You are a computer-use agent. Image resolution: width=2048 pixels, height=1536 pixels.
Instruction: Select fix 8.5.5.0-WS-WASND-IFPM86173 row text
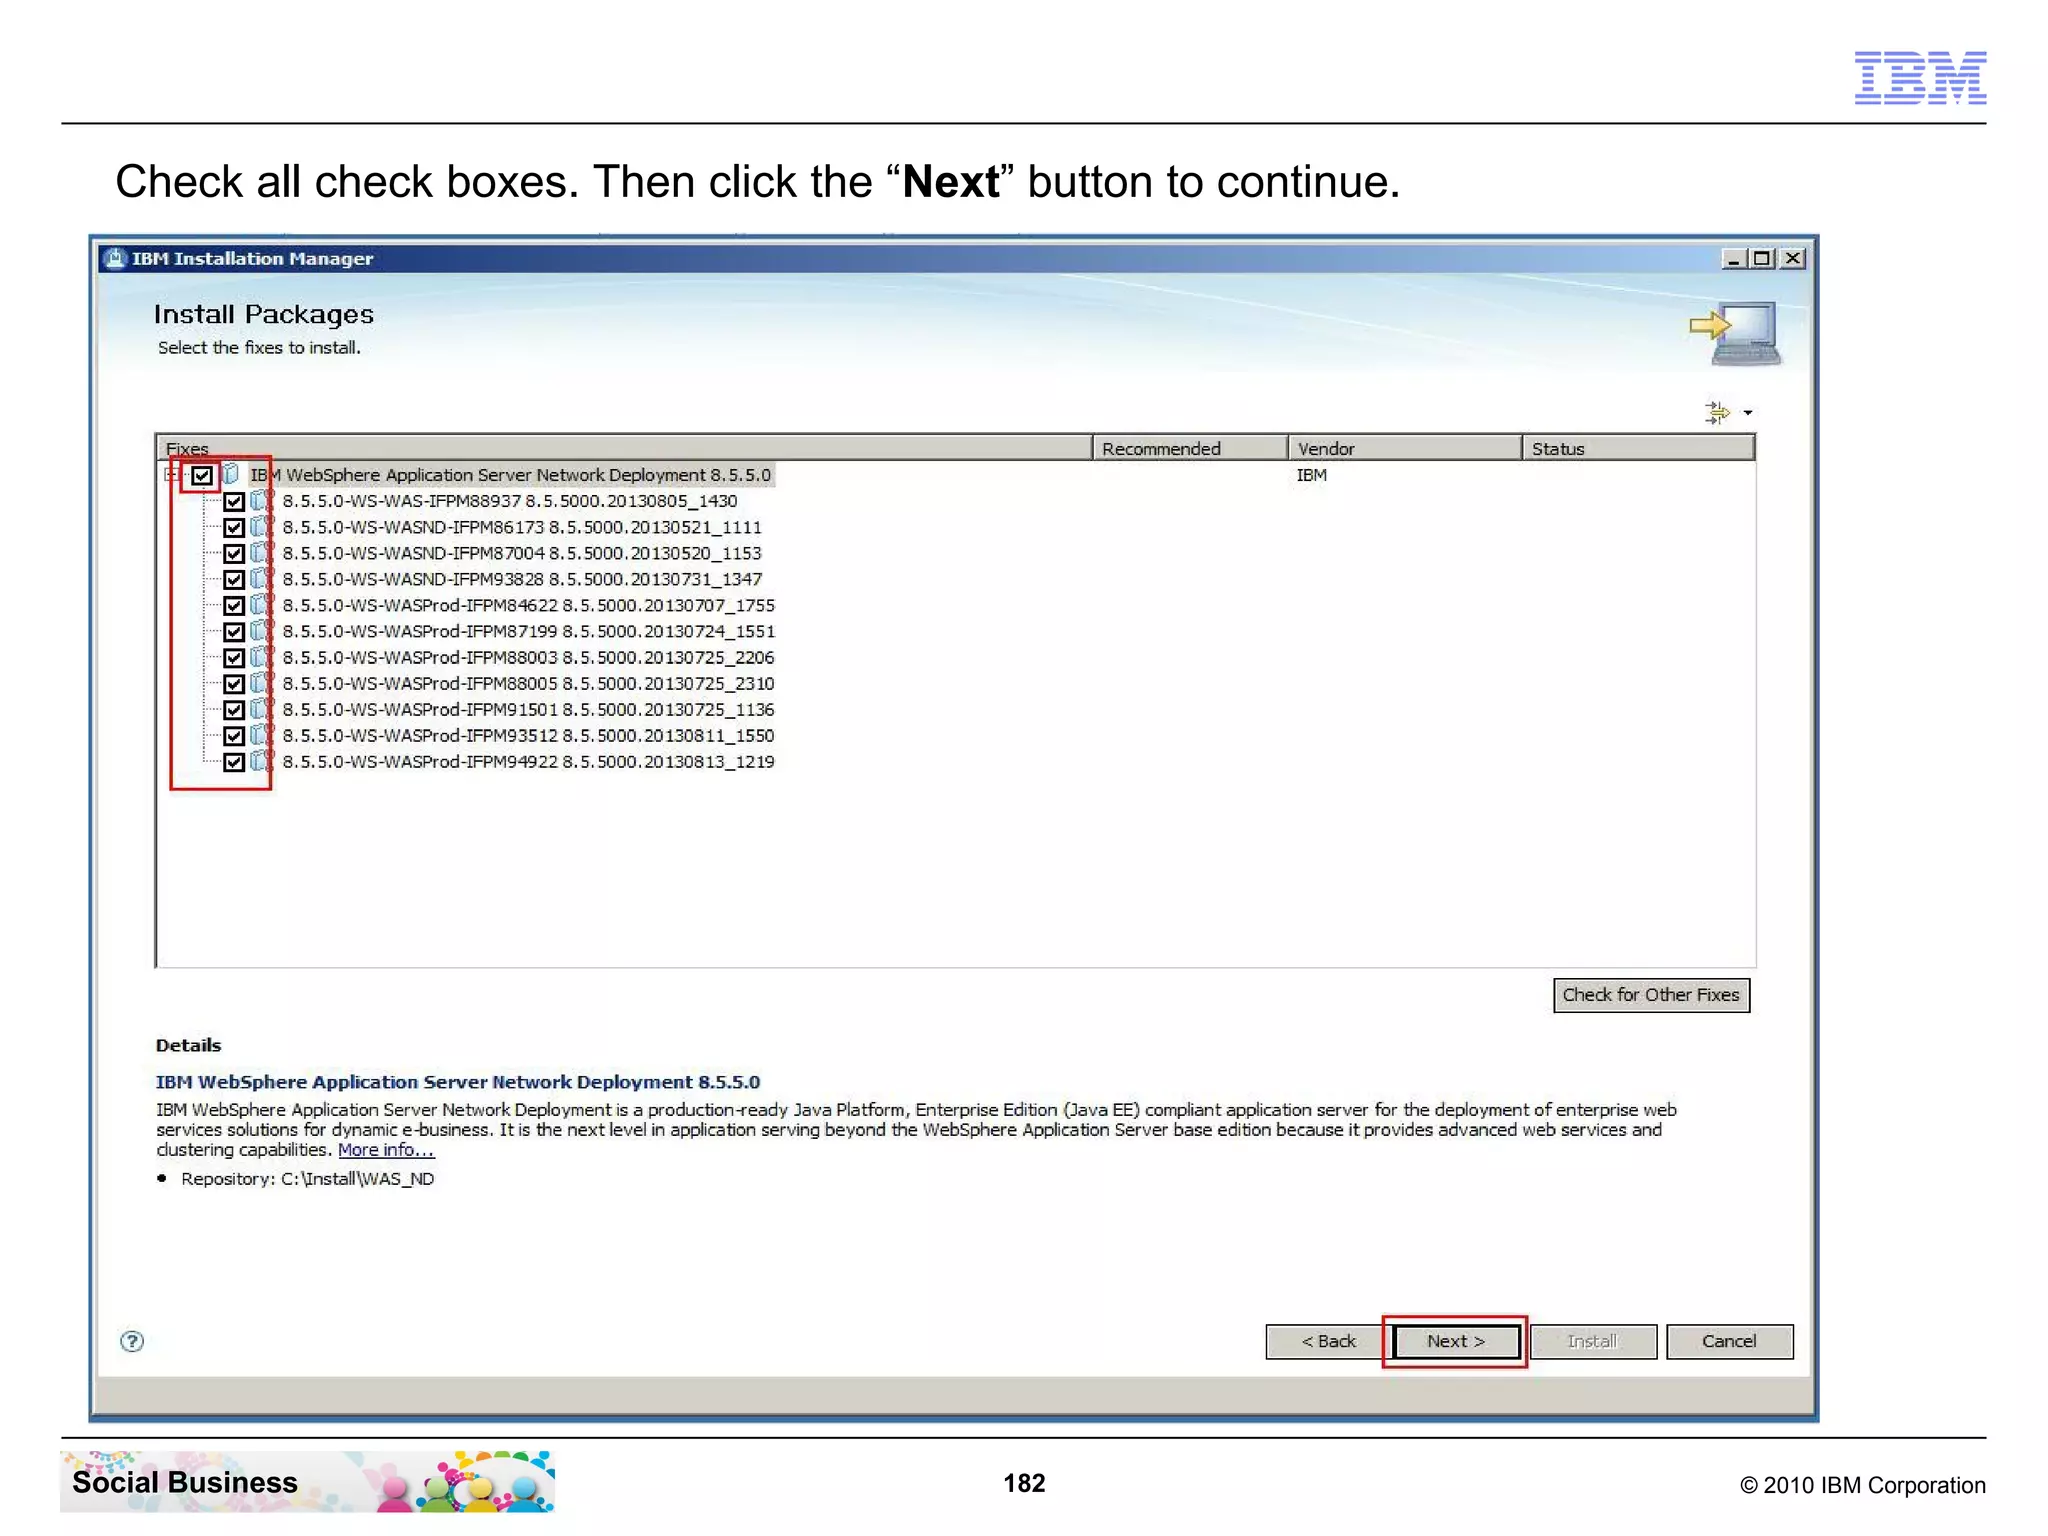tap(522, 527)
